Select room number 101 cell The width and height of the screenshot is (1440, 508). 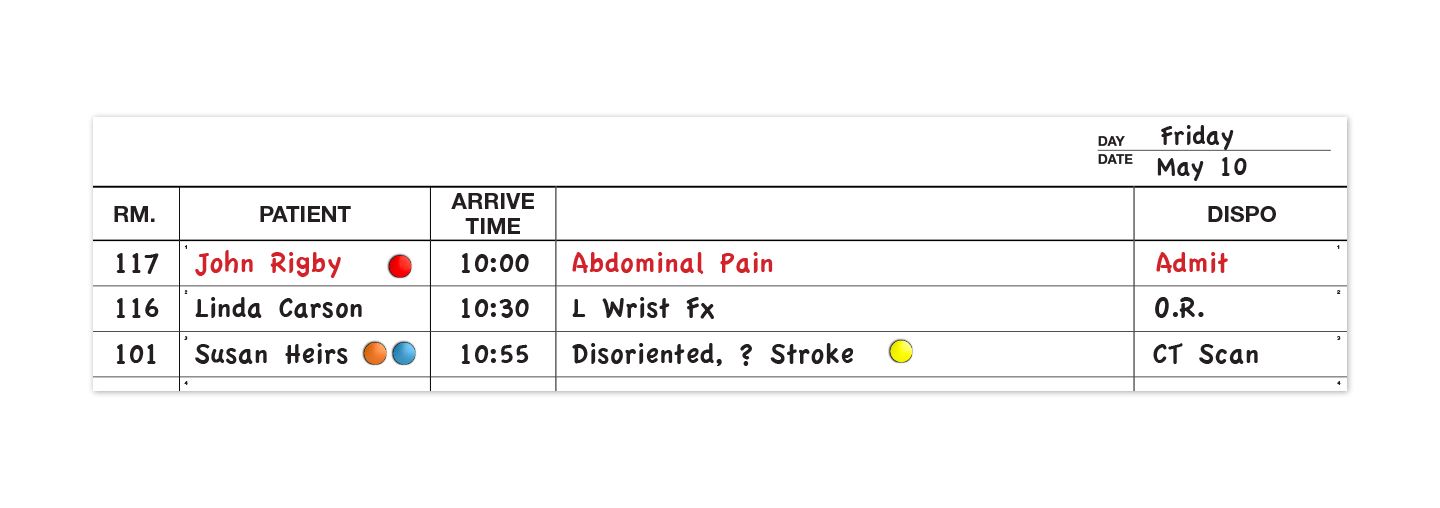[x=136, y=355]
